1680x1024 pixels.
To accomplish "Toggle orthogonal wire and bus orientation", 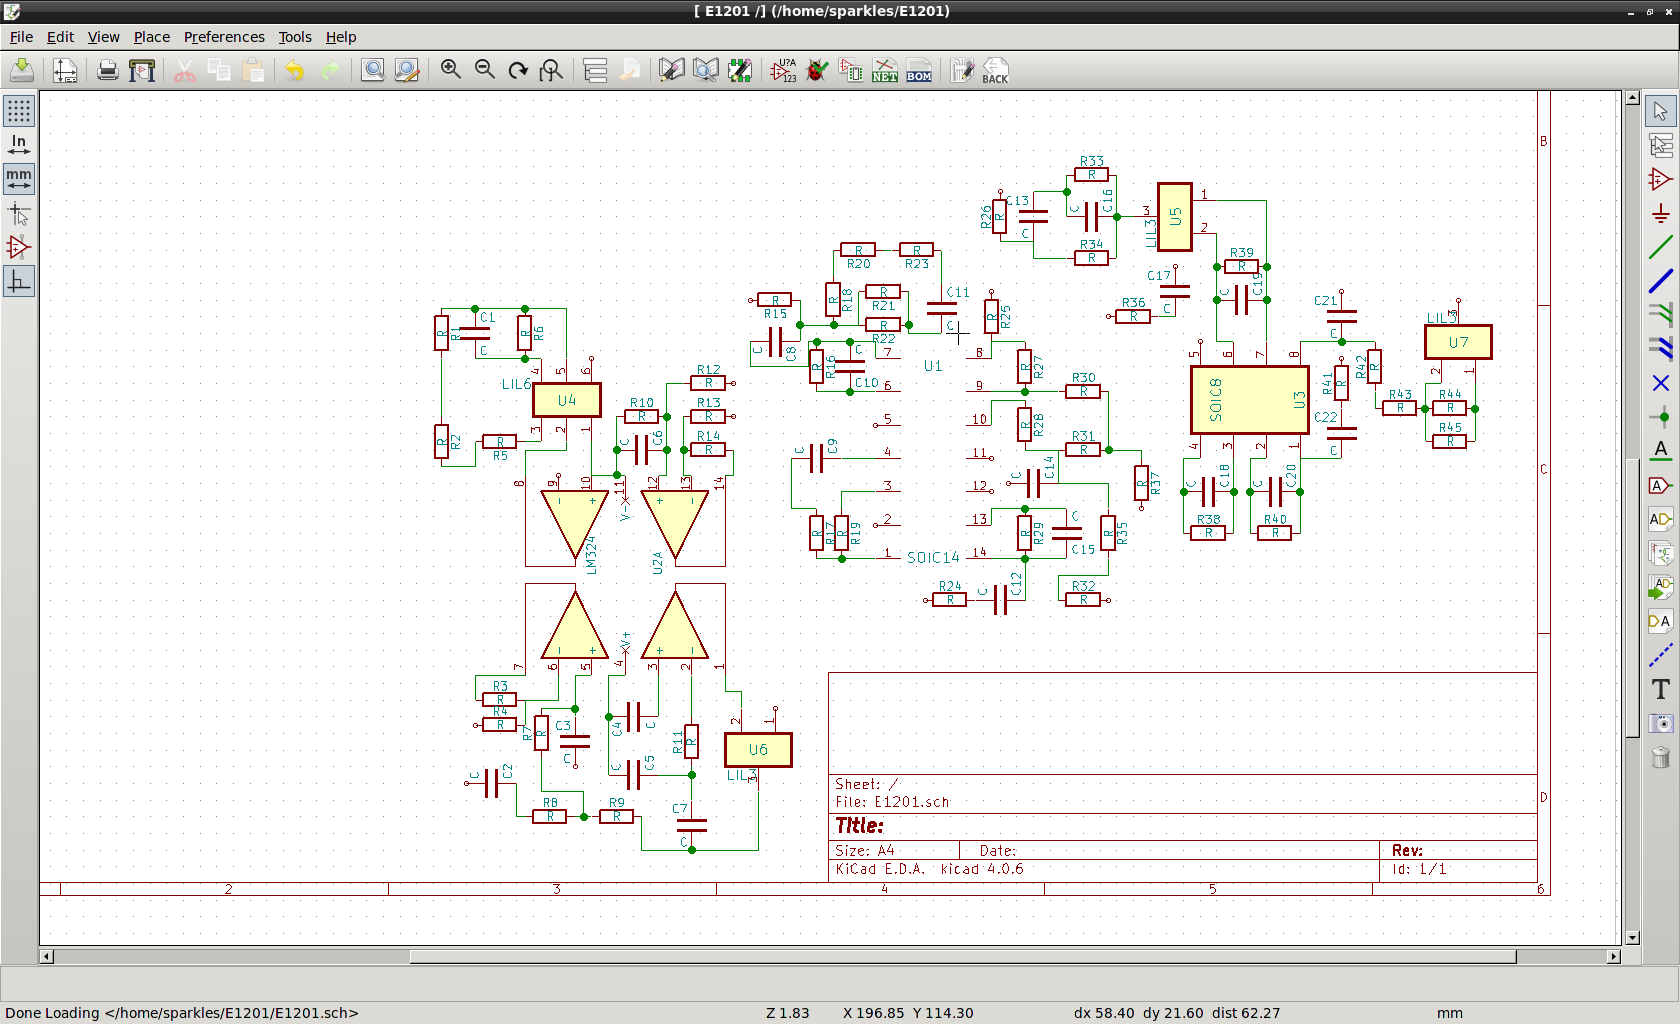I will point(19,282).
